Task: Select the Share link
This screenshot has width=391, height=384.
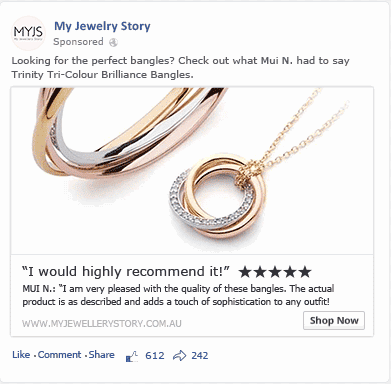Action: (101, 355)
